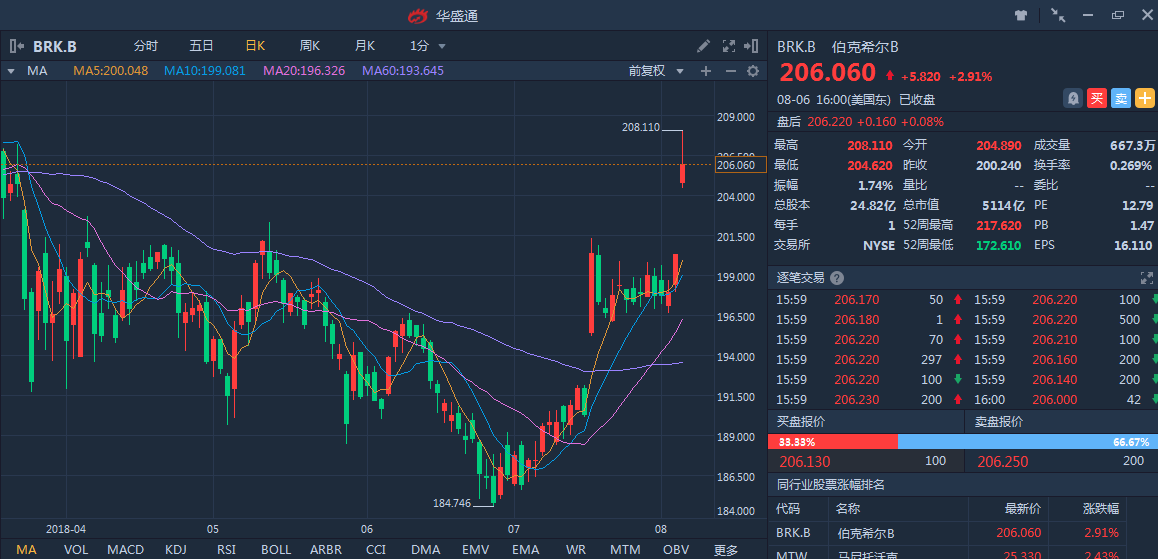The width and height of the screenshot is (1158, 559).
Task: Select ask price 206.250
Action: click(x=1003, y=462)
